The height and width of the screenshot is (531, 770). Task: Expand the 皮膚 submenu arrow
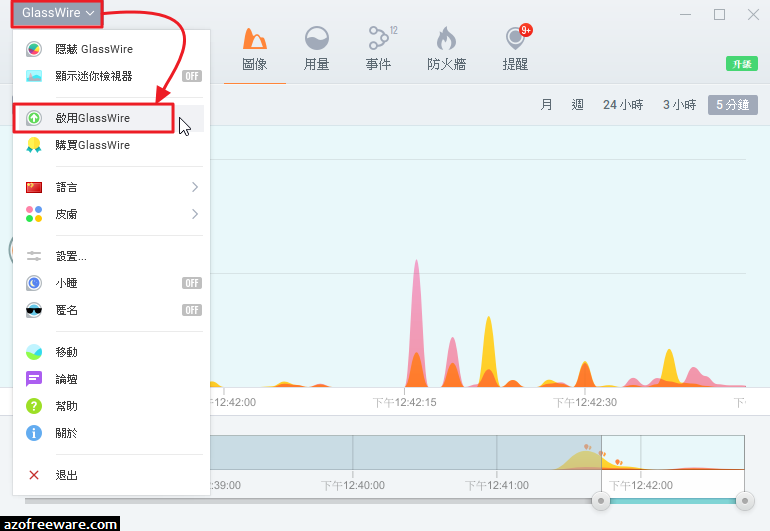coord(195,214)
